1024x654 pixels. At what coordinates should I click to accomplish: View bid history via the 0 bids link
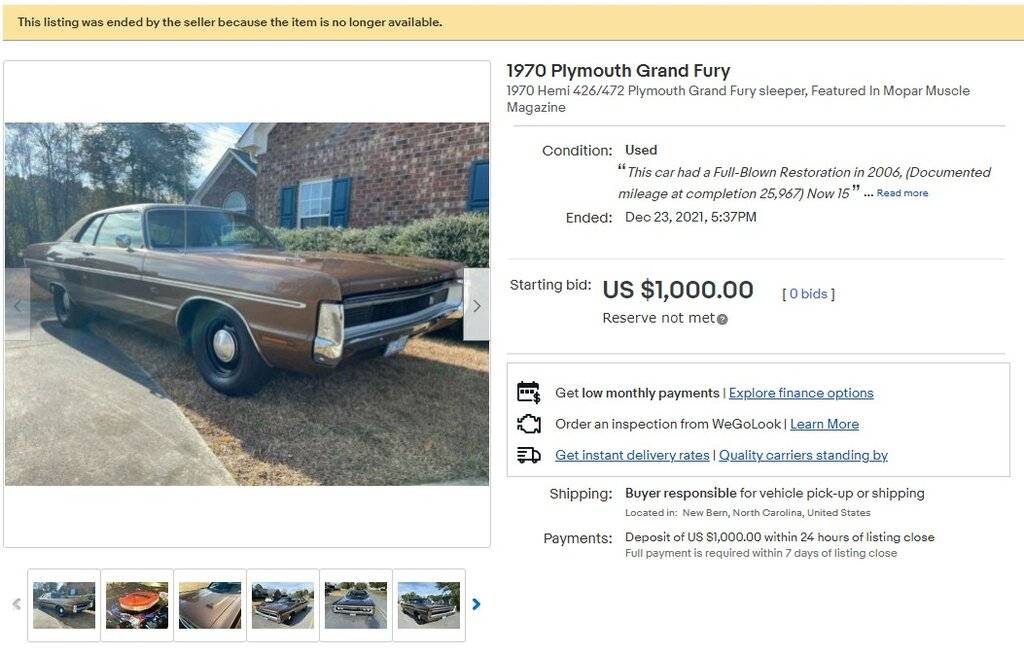809,293
